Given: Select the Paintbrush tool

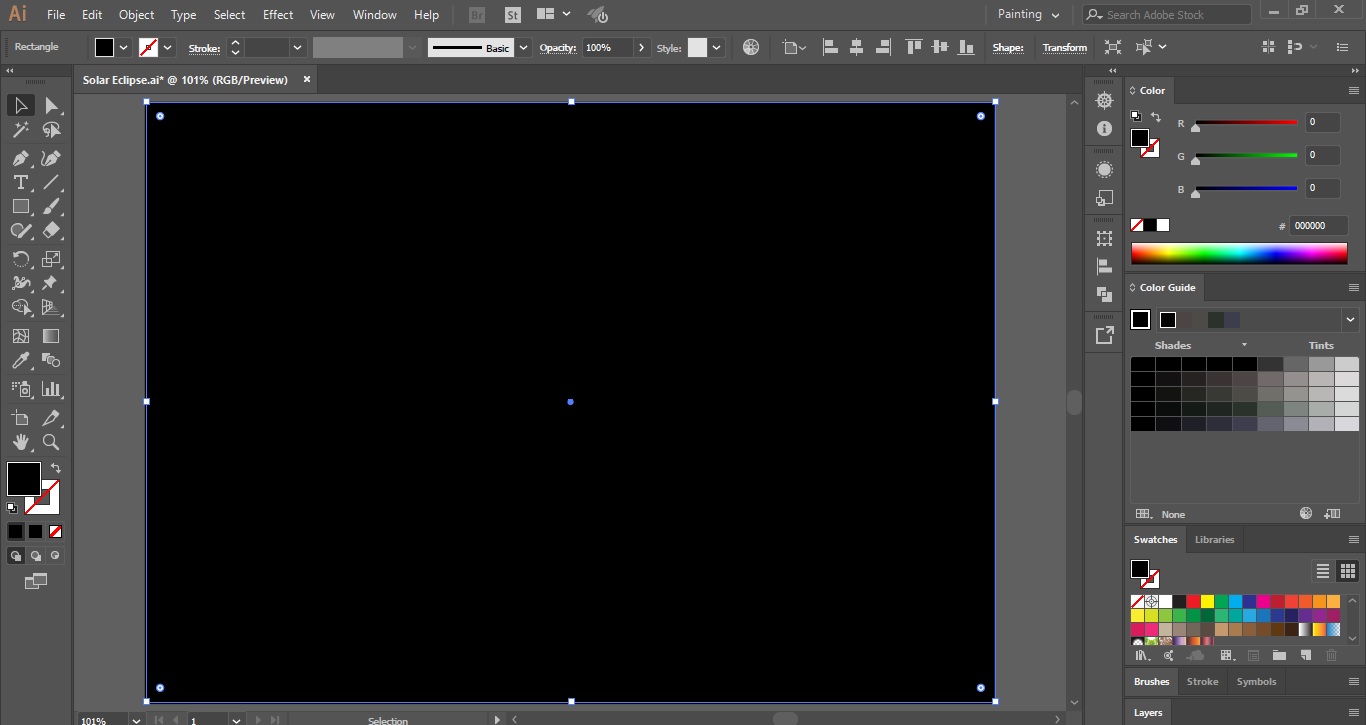Looking at the screenshot, I should pyautogui.click(x=50, y=206).
